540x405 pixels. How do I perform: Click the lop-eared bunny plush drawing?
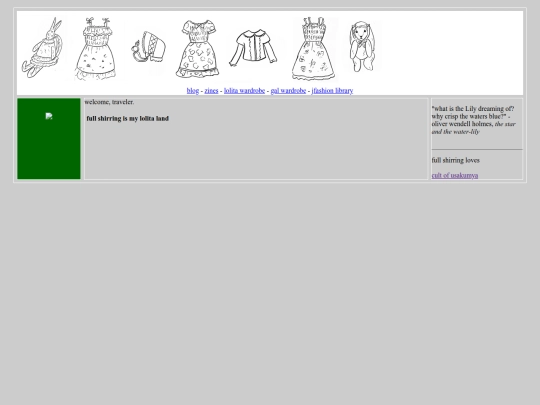pyautogui.click(x=362, y=47)
